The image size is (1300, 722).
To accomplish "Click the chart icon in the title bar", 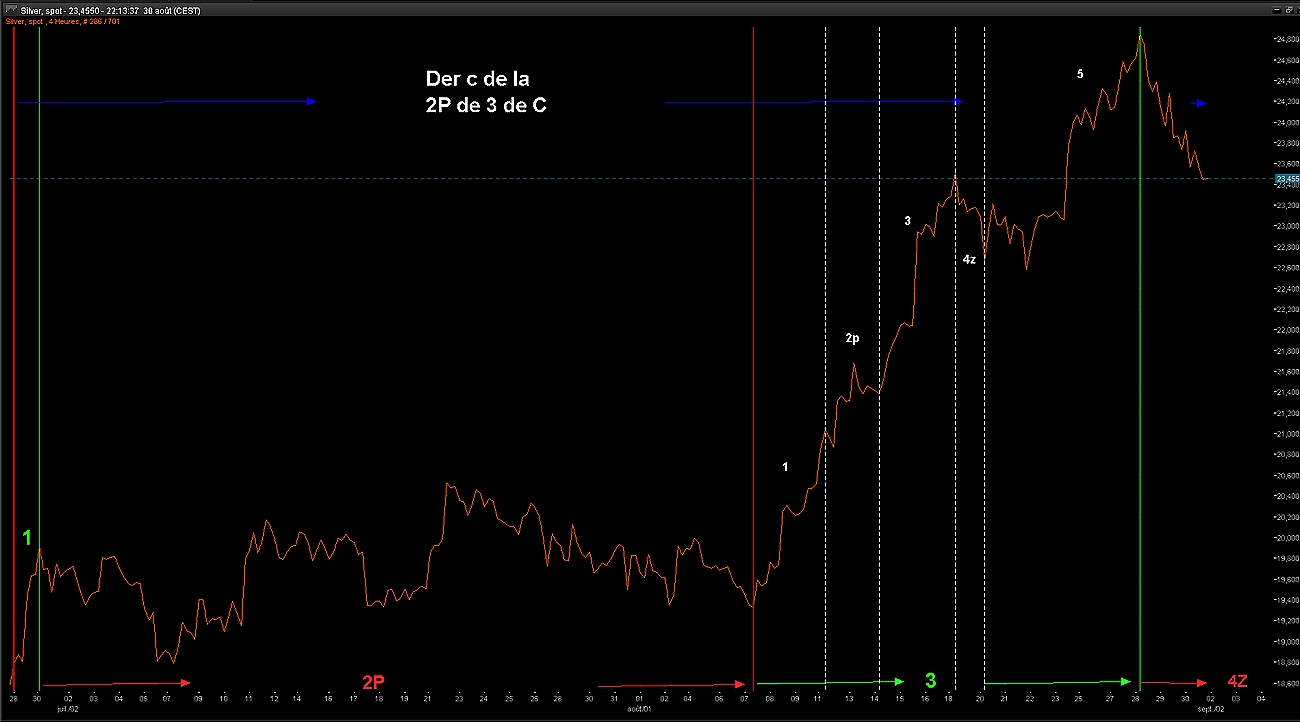I will [10, 9].
